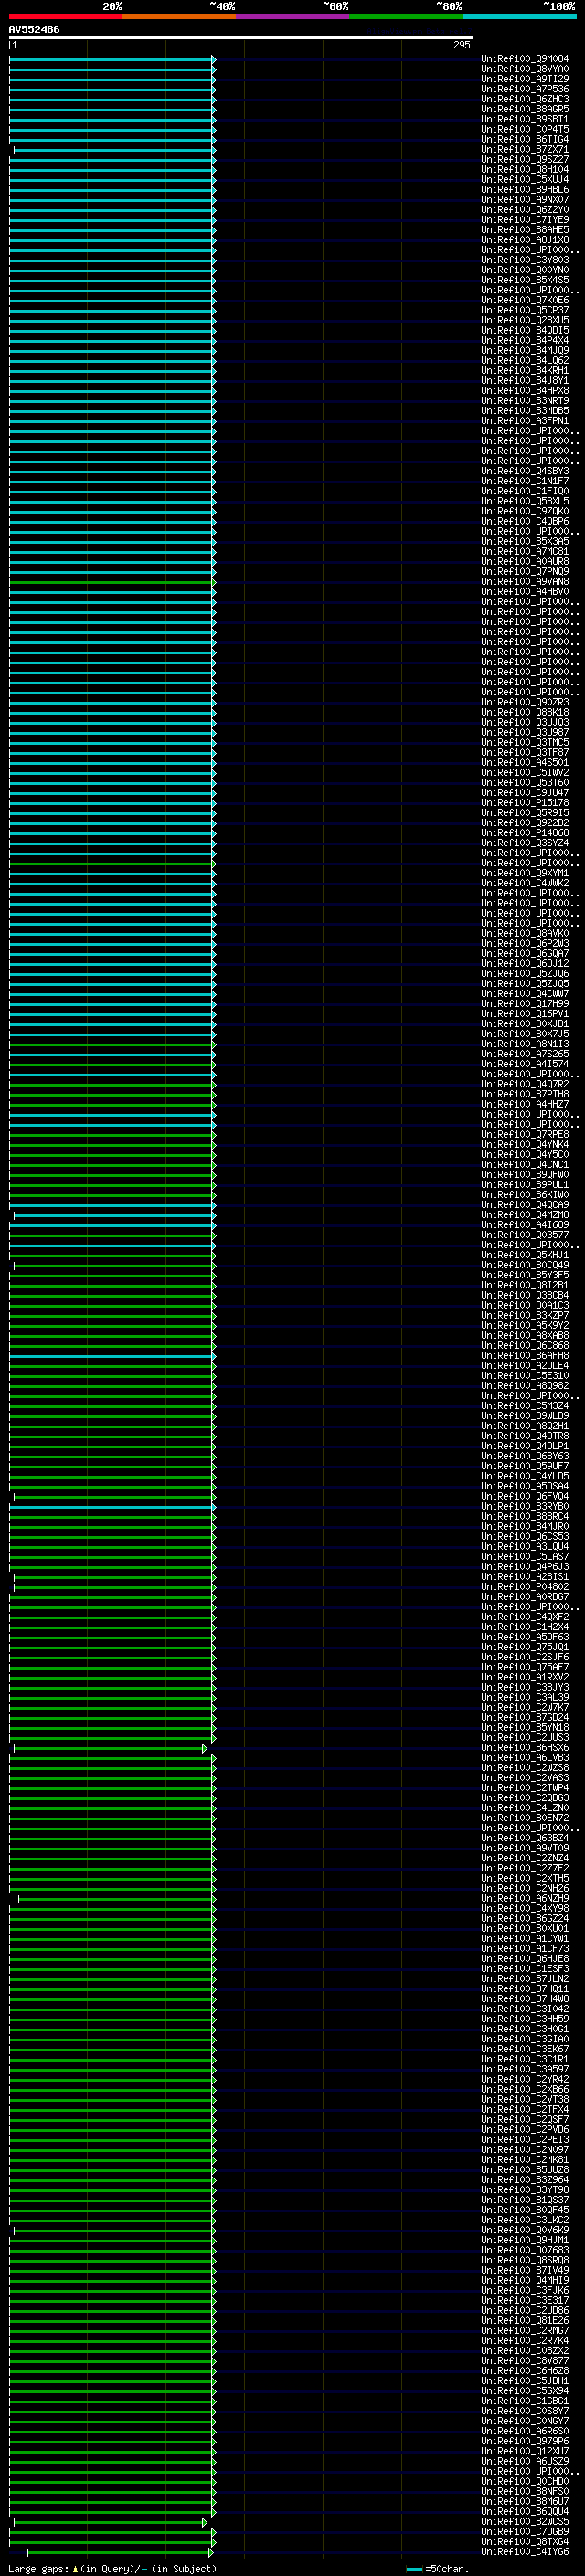
Task: Click the alignment bar for UniRef100_B3MDB5
Action: pos(112,411)
